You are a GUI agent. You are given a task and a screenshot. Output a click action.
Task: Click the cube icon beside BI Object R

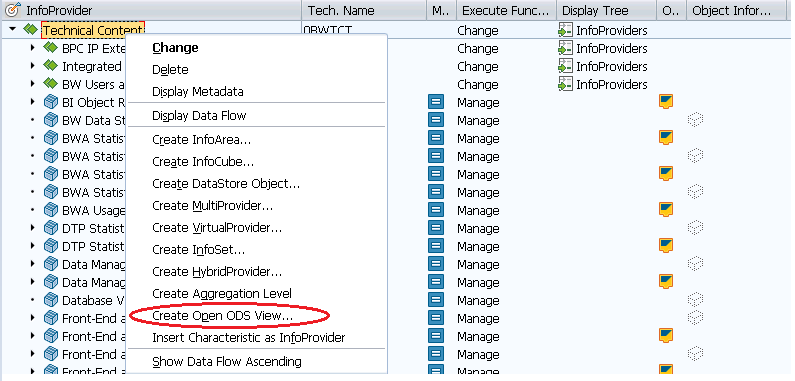[x=51, y=102]
